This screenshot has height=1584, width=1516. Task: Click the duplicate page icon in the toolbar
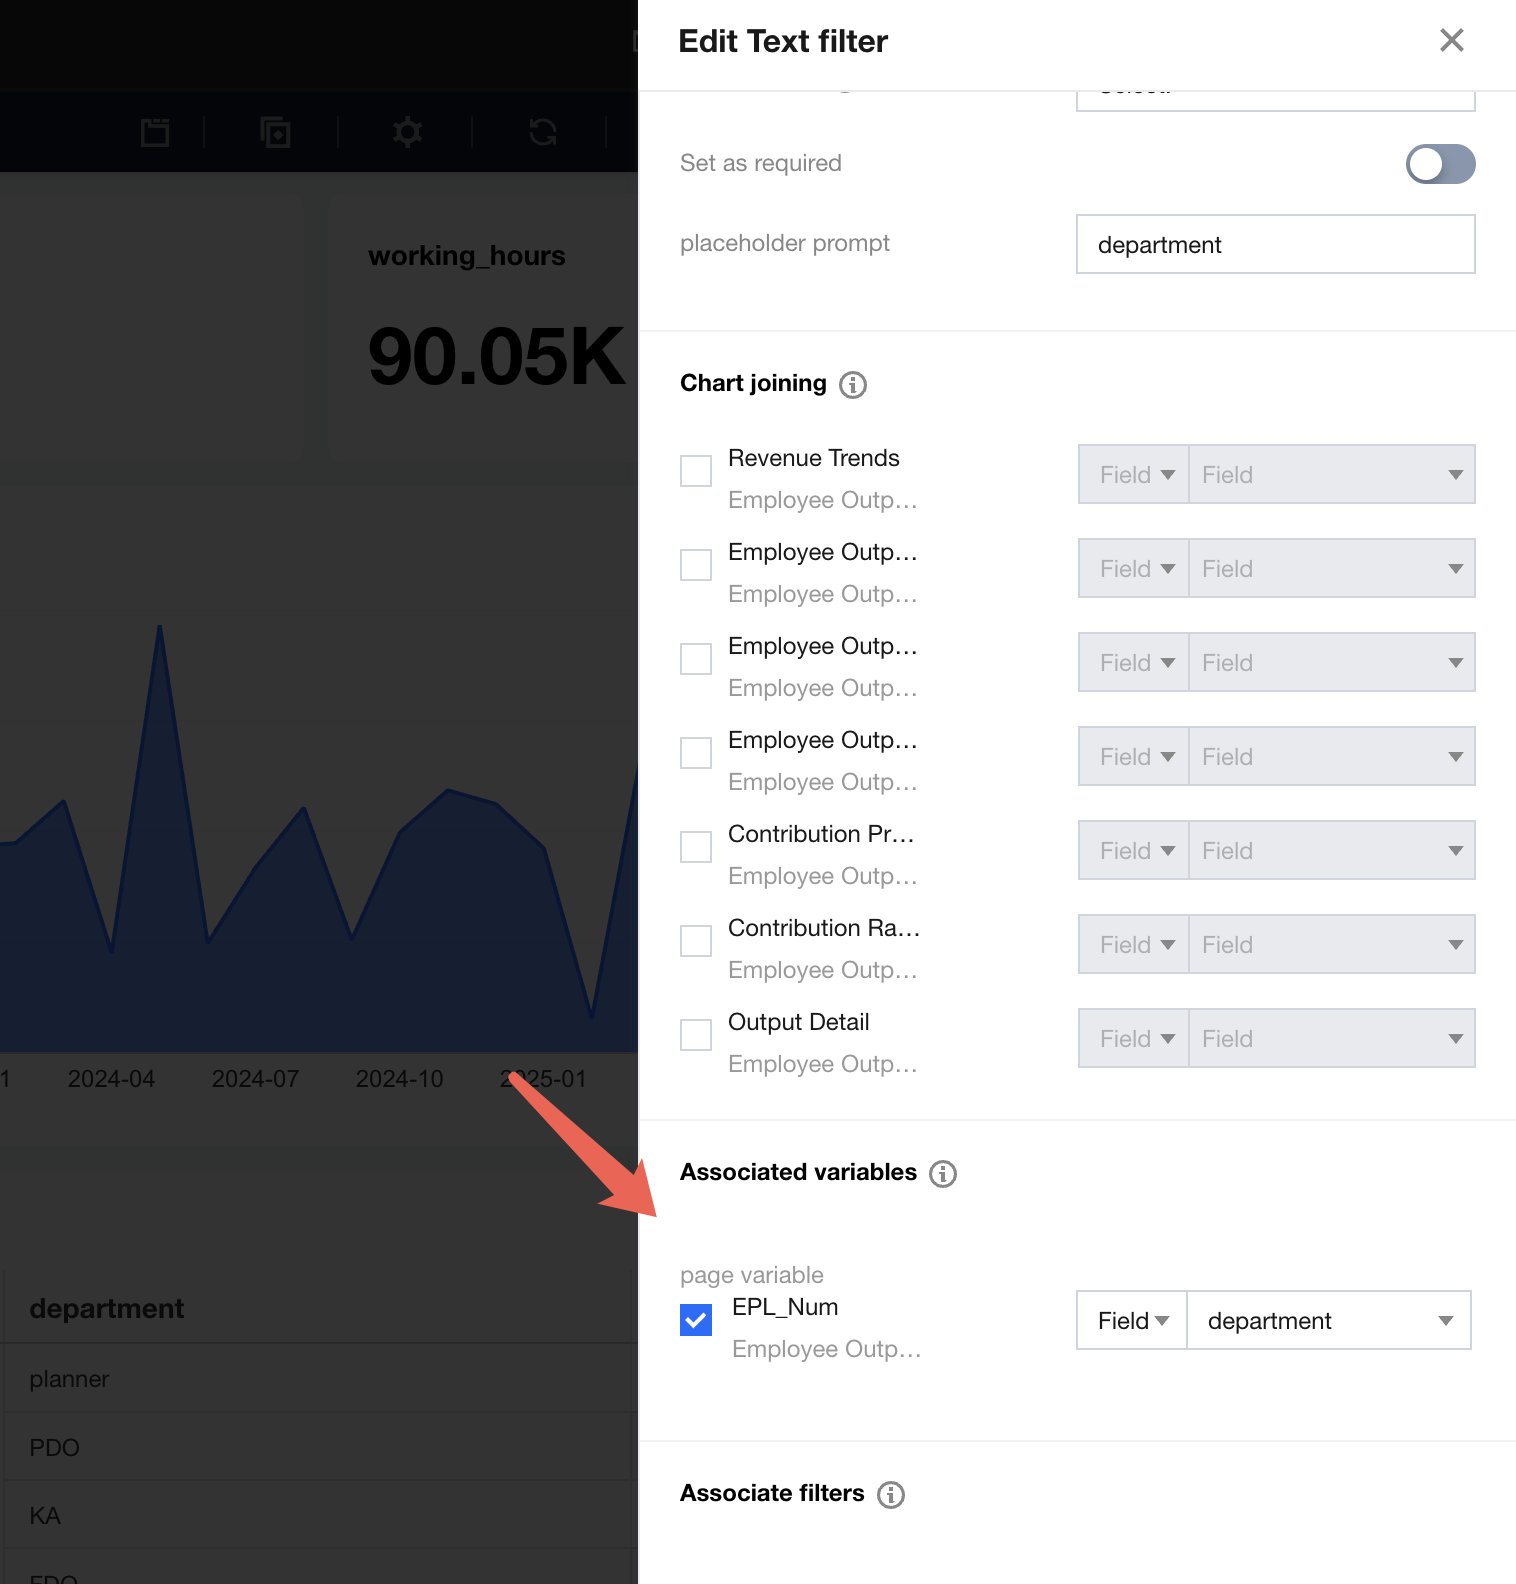tap(275, 132)
